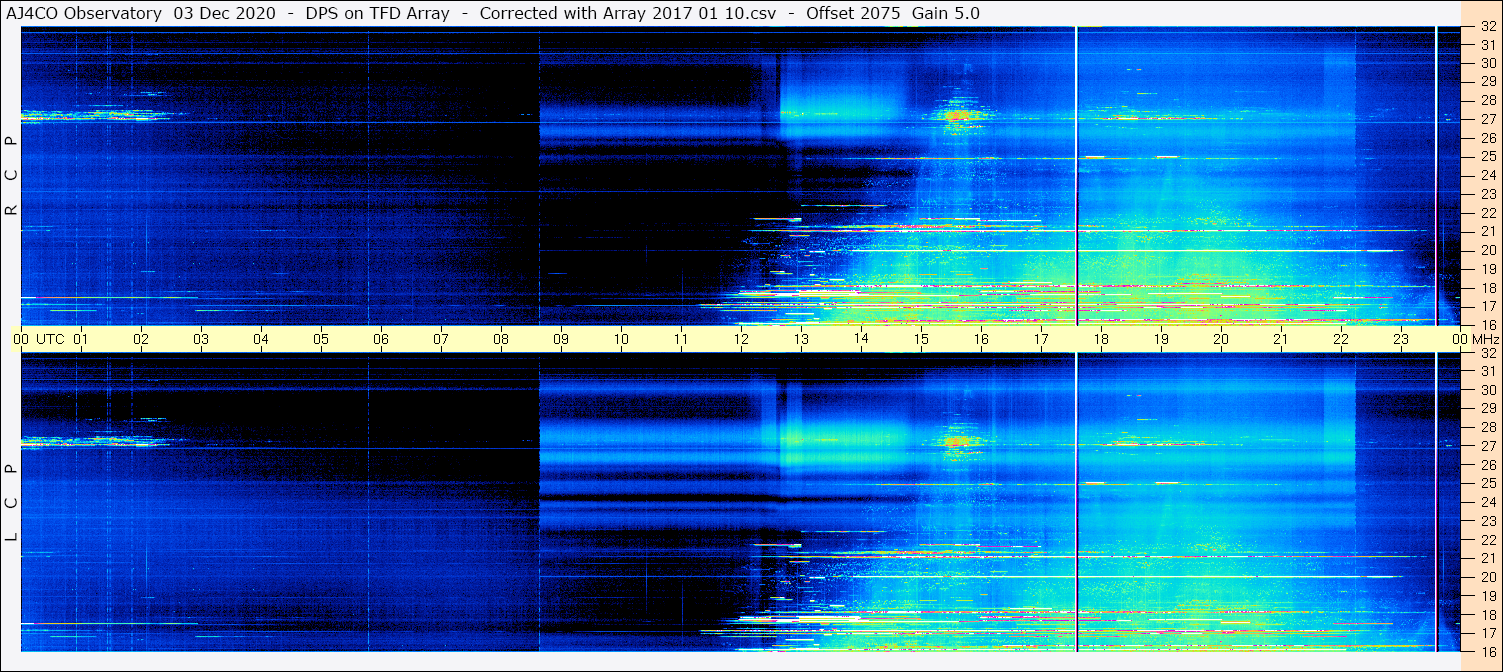Click the 31 MHz tick in LCP panel
The width and height of the screenshot is (1503, 672).
[1487, 371]
